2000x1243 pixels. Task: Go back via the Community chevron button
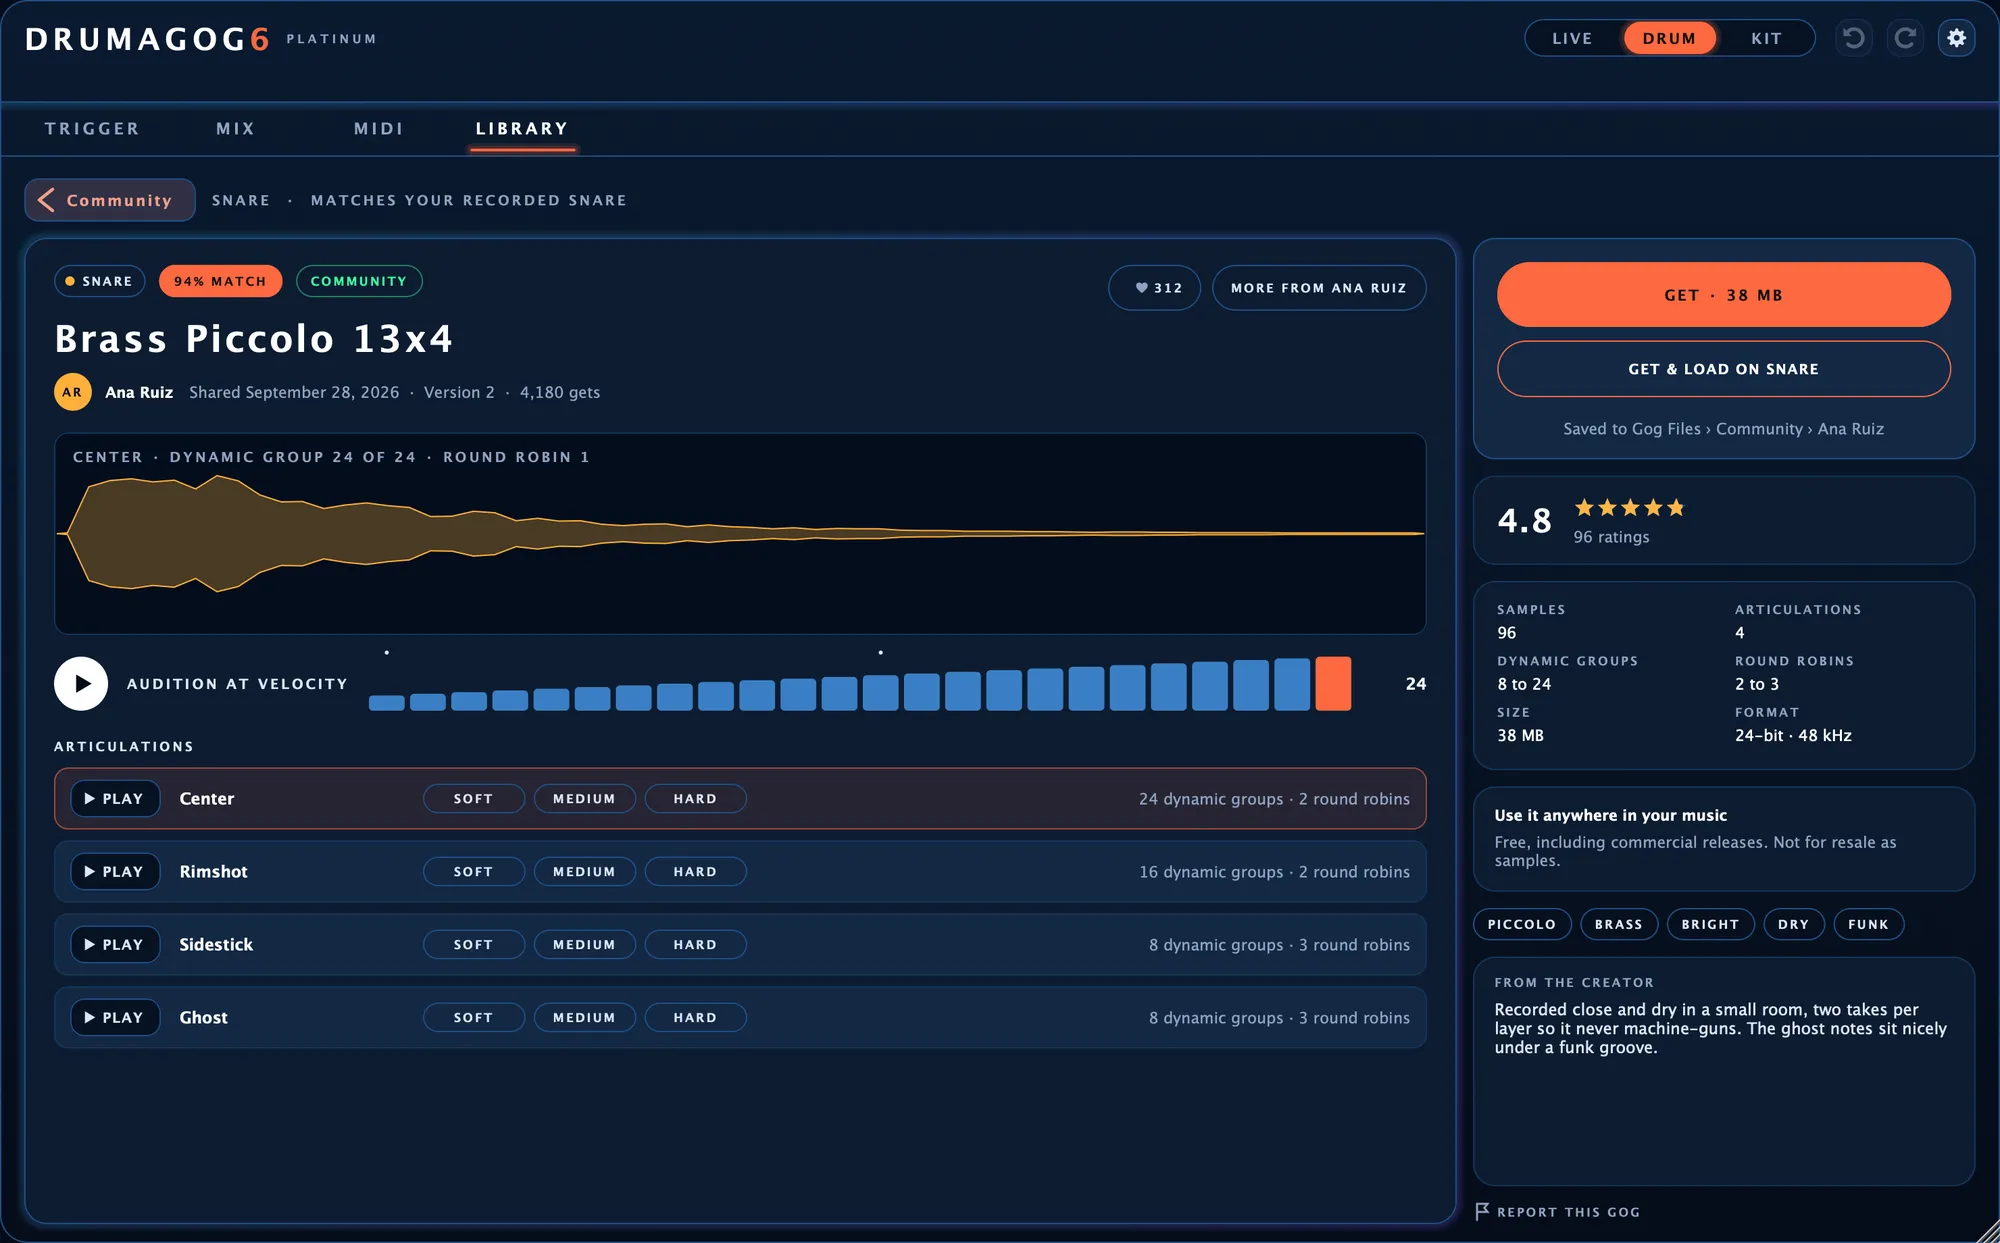110,200
